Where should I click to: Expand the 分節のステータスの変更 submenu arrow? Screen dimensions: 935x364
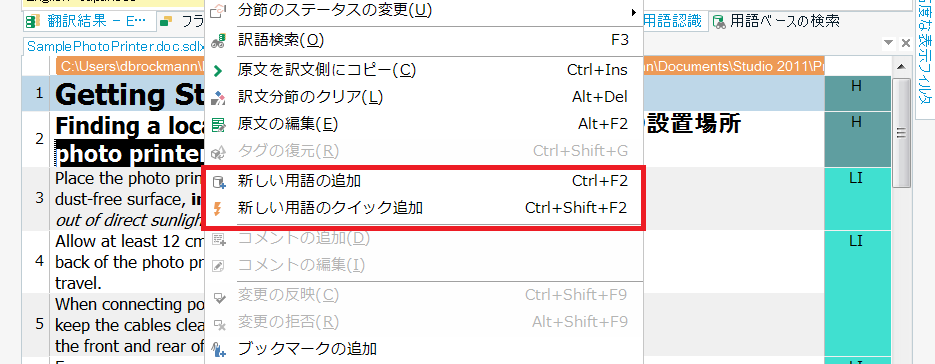(633, 11)
